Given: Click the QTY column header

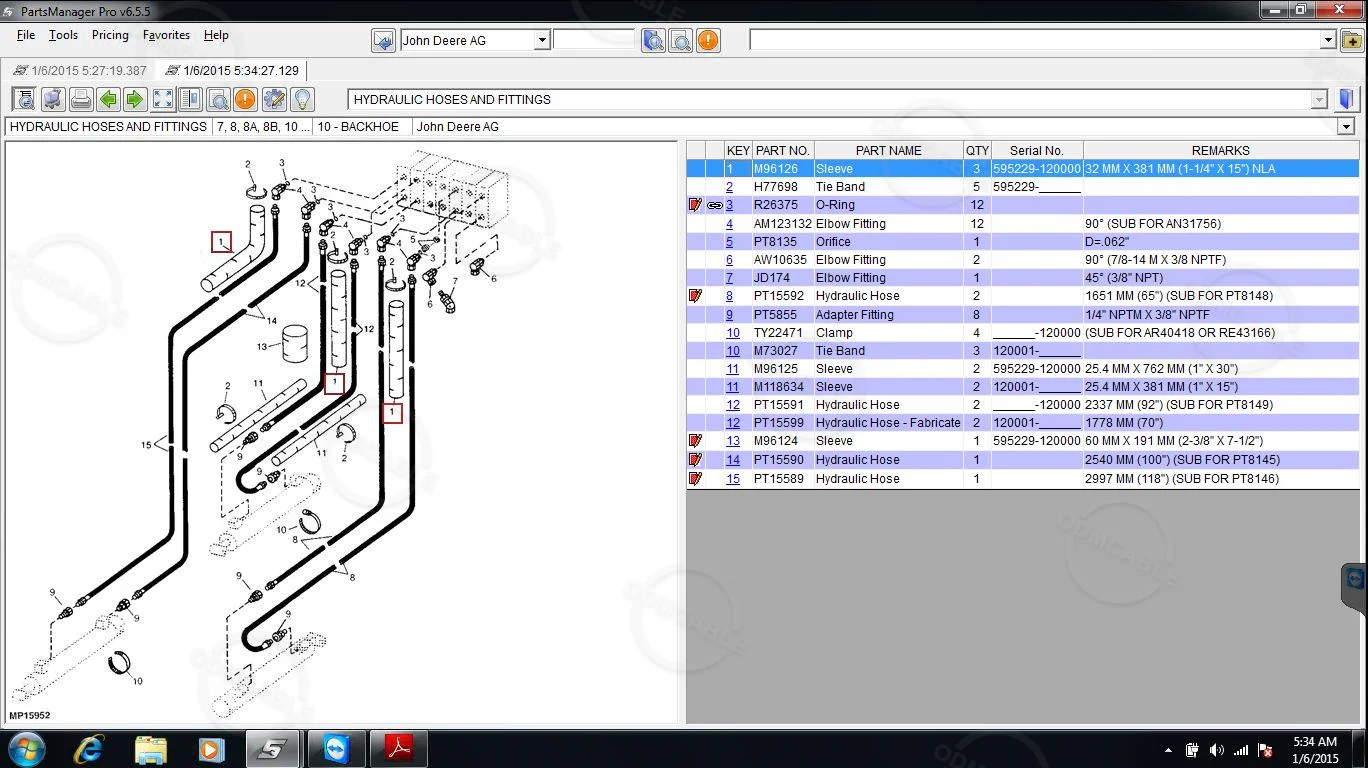Looking at the screenshot, I should 977,151.
